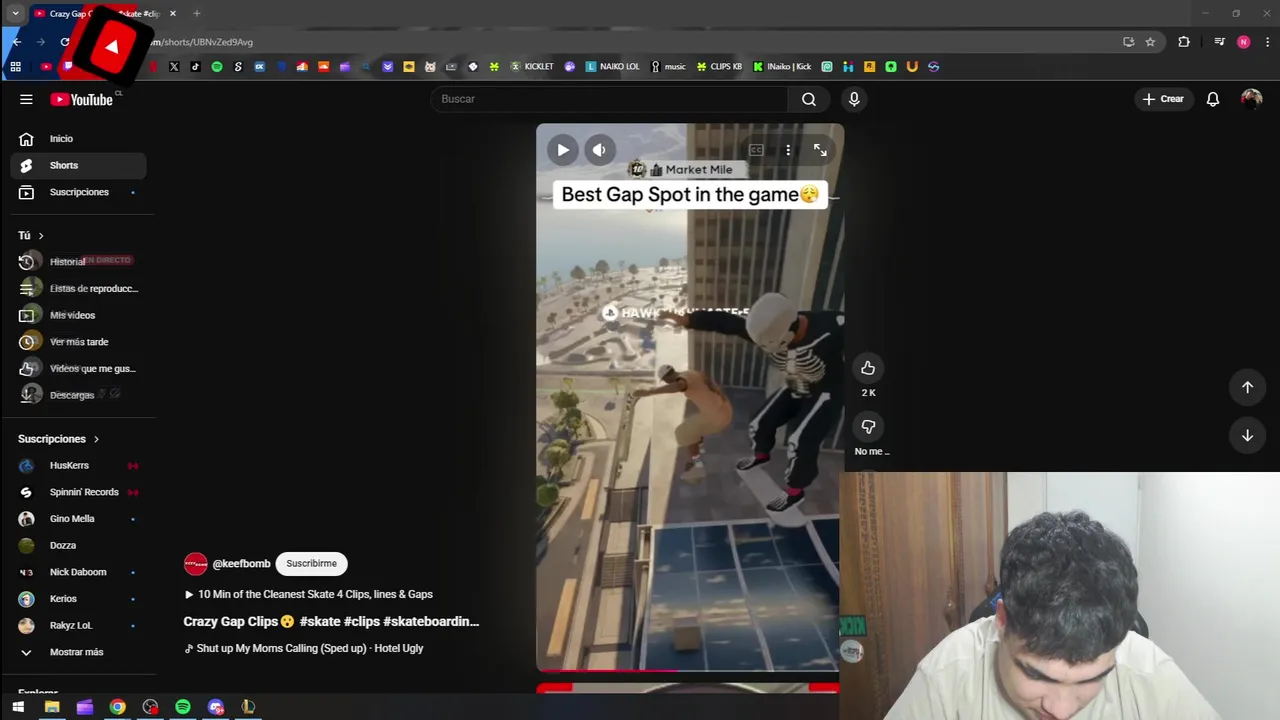Mute the Short's volume
The height and width of the screenshot is (720, 1280).
(599, 150)
